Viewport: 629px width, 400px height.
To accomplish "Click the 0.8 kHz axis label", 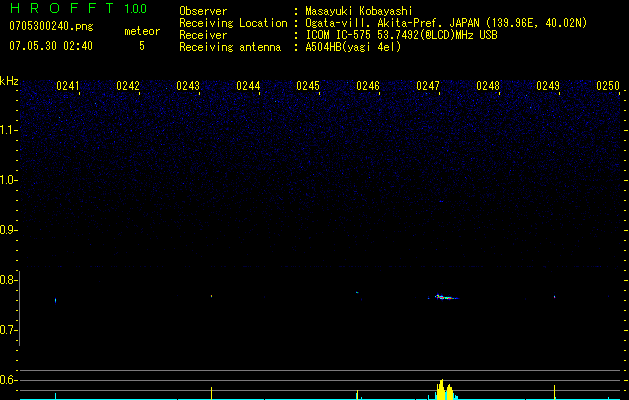I will (x=8, y=280).
